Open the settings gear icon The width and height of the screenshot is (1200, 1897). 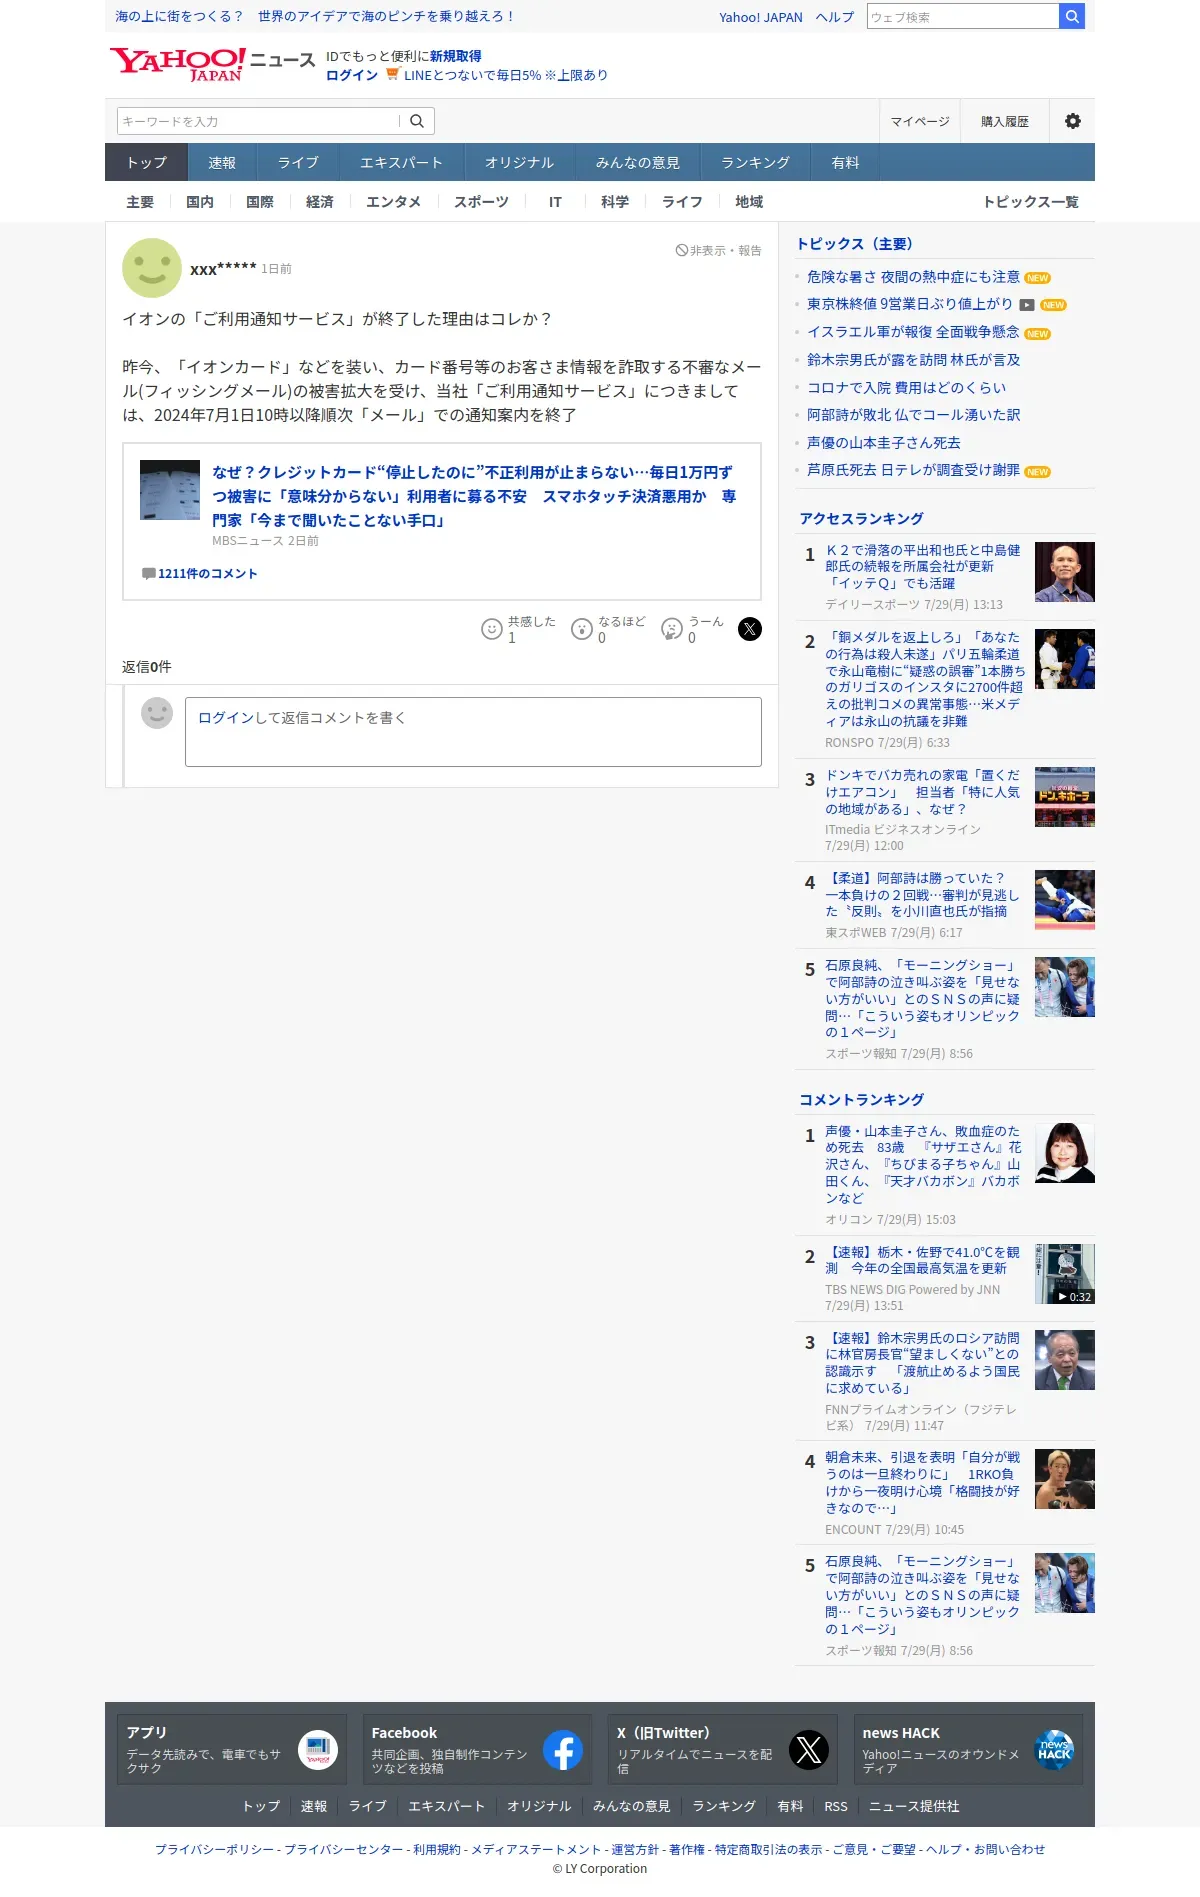pos(1073,121)
